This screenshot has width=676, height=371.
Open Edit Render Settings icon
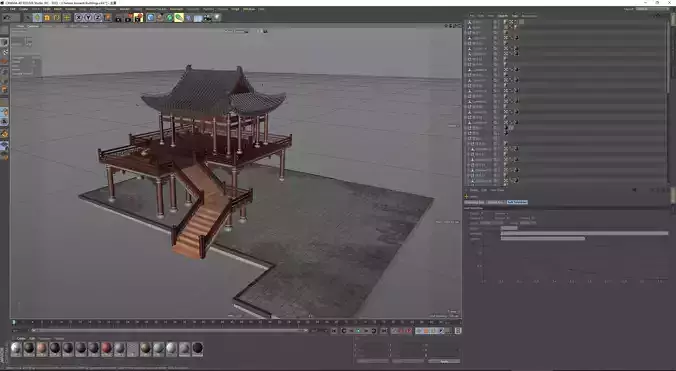click(138, 18)
